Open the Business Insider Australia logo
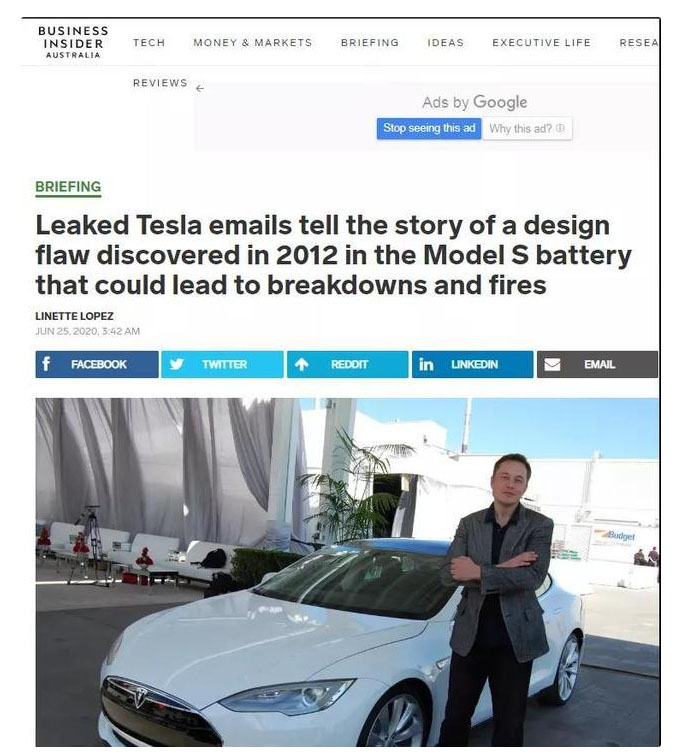 point(73,42)
